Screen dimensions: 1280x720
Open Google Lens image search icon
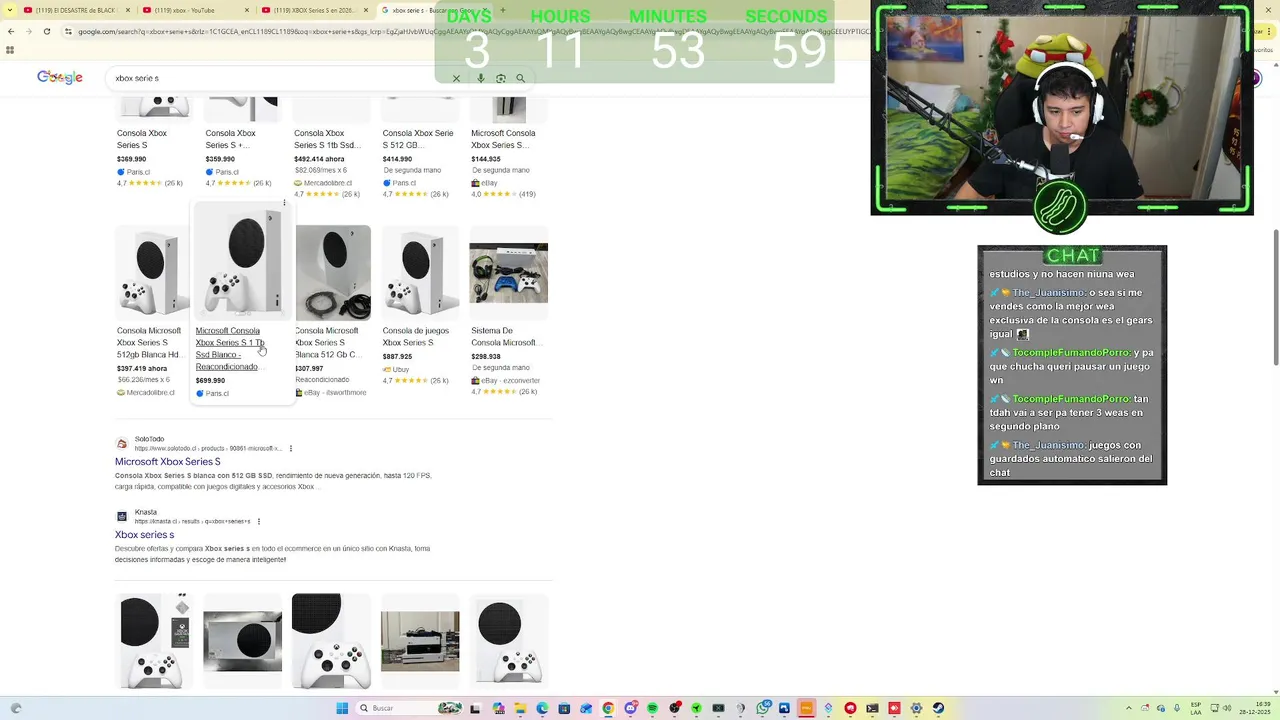point(501,78)
